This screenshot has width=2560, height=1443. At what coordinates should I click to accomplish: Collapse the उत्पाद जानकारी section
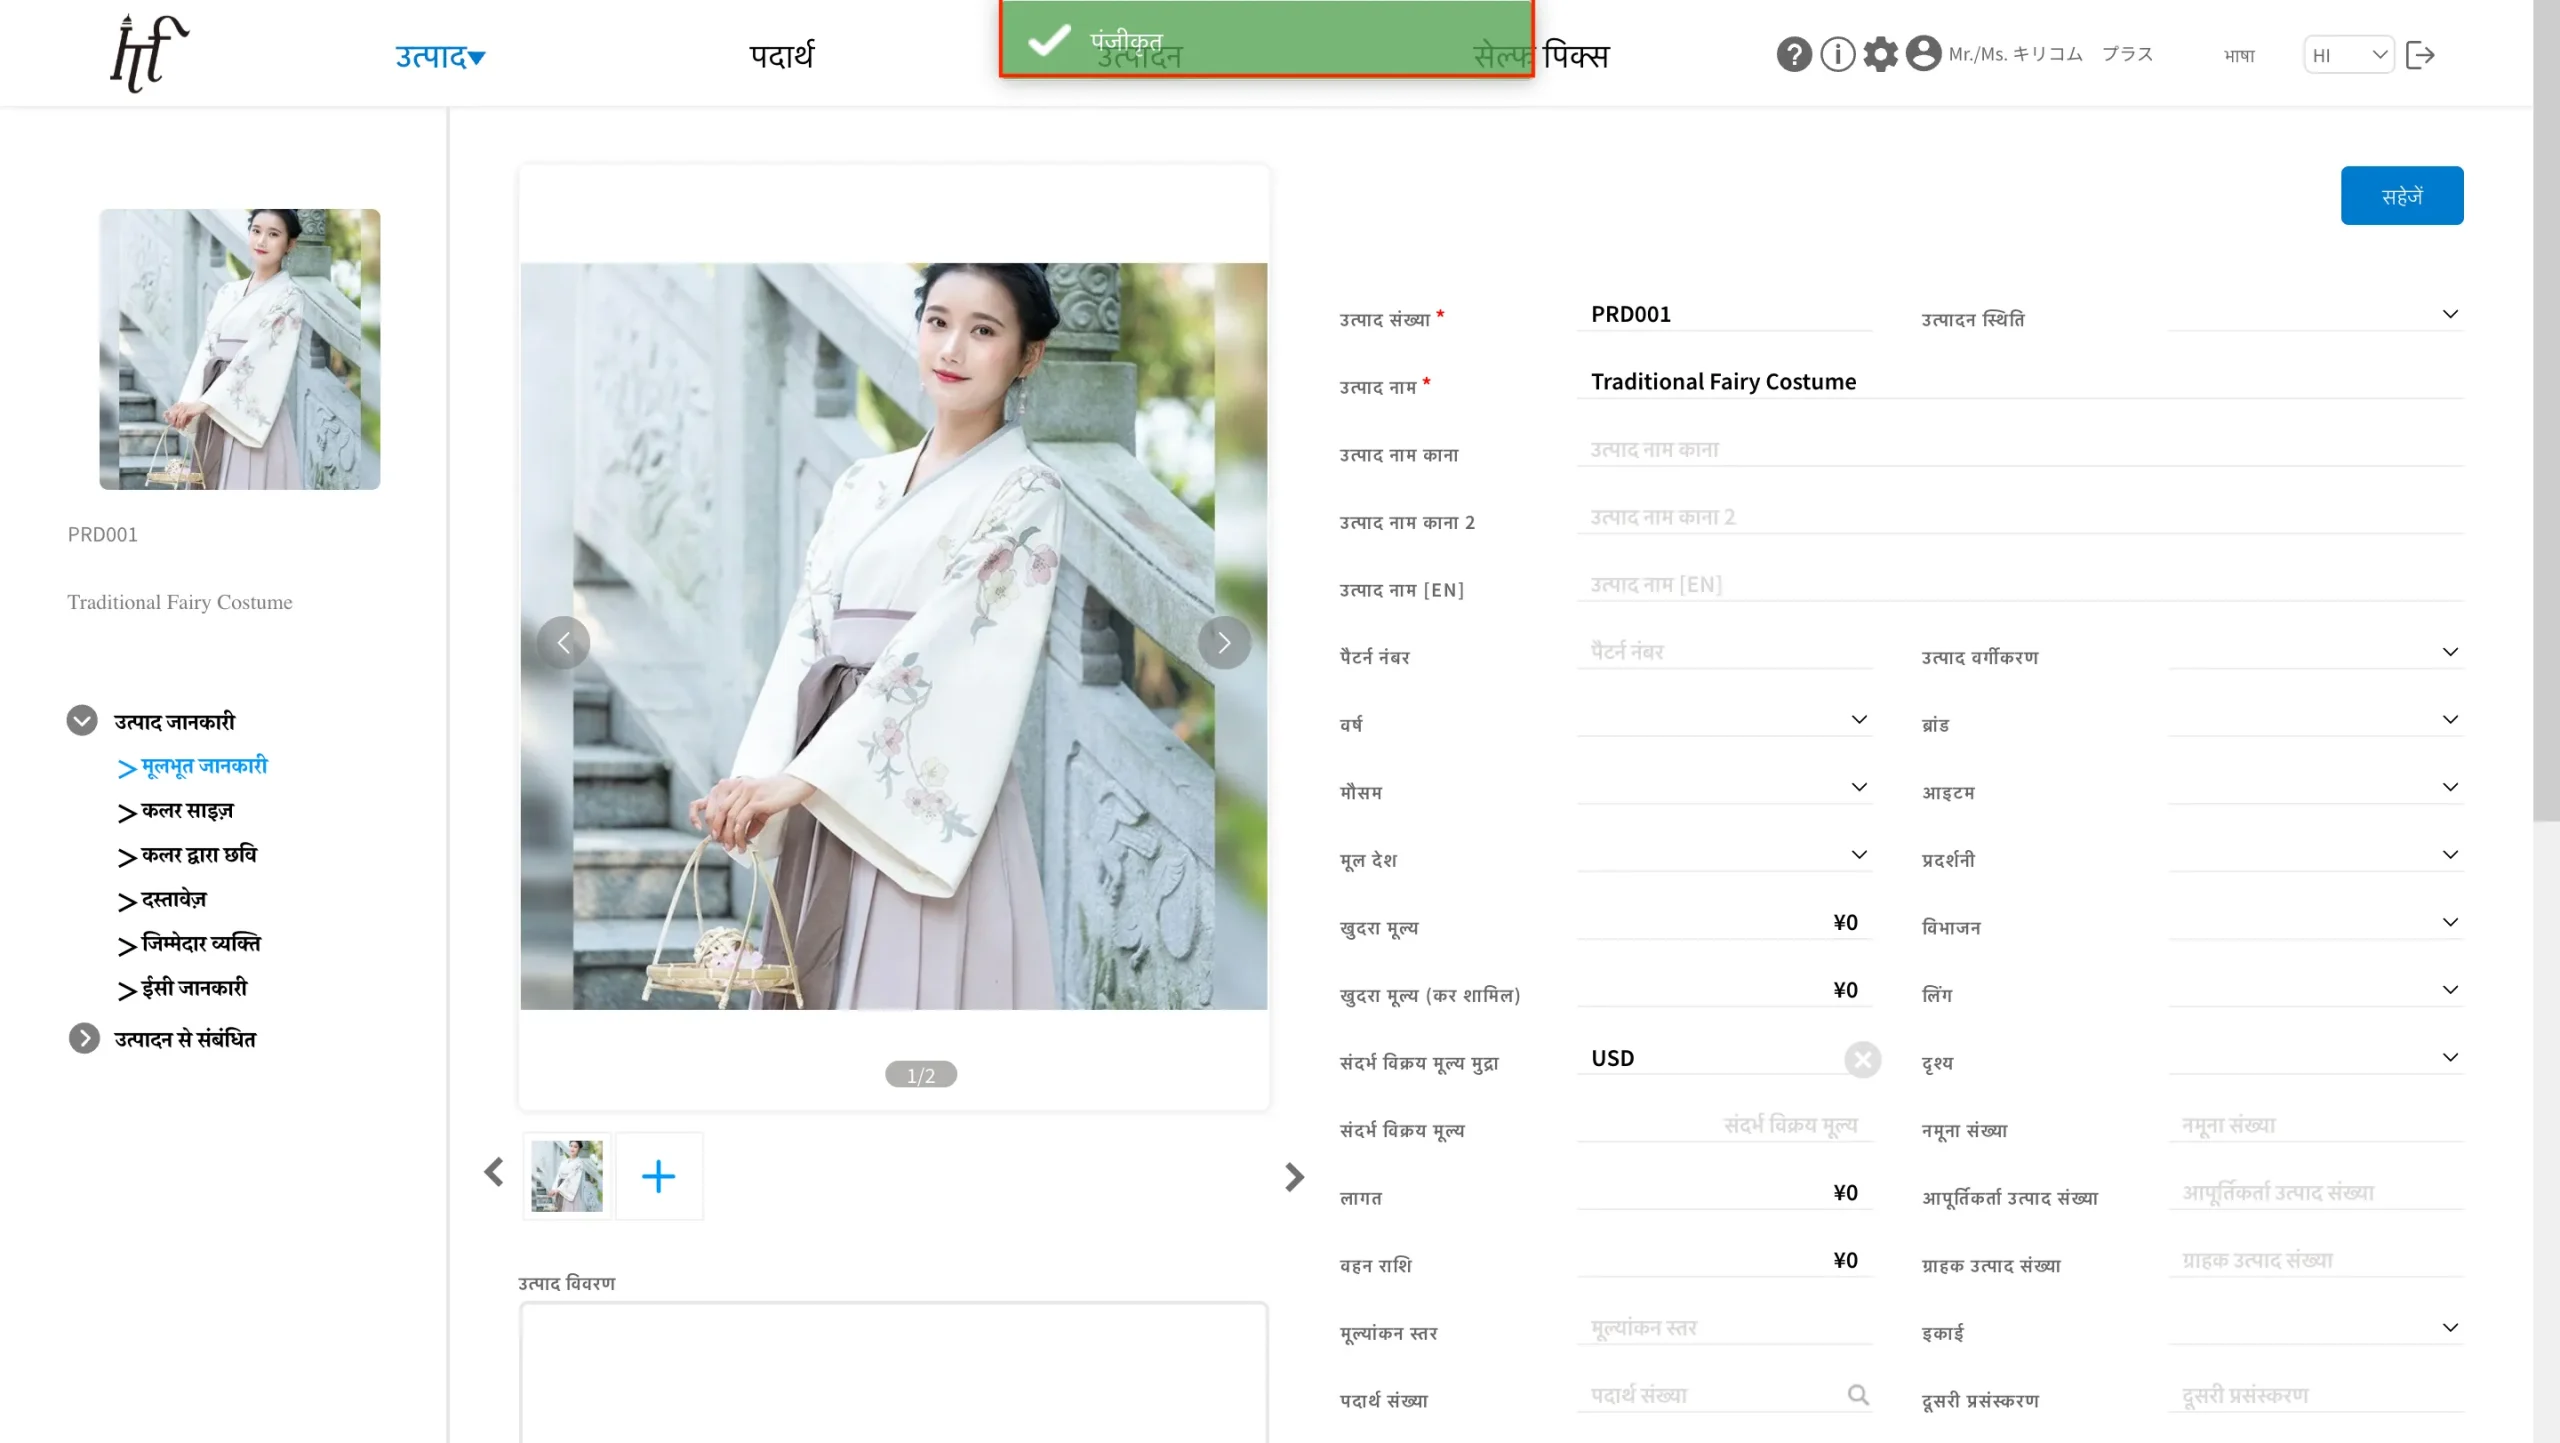pyautogui.click(x=82, y=720)
